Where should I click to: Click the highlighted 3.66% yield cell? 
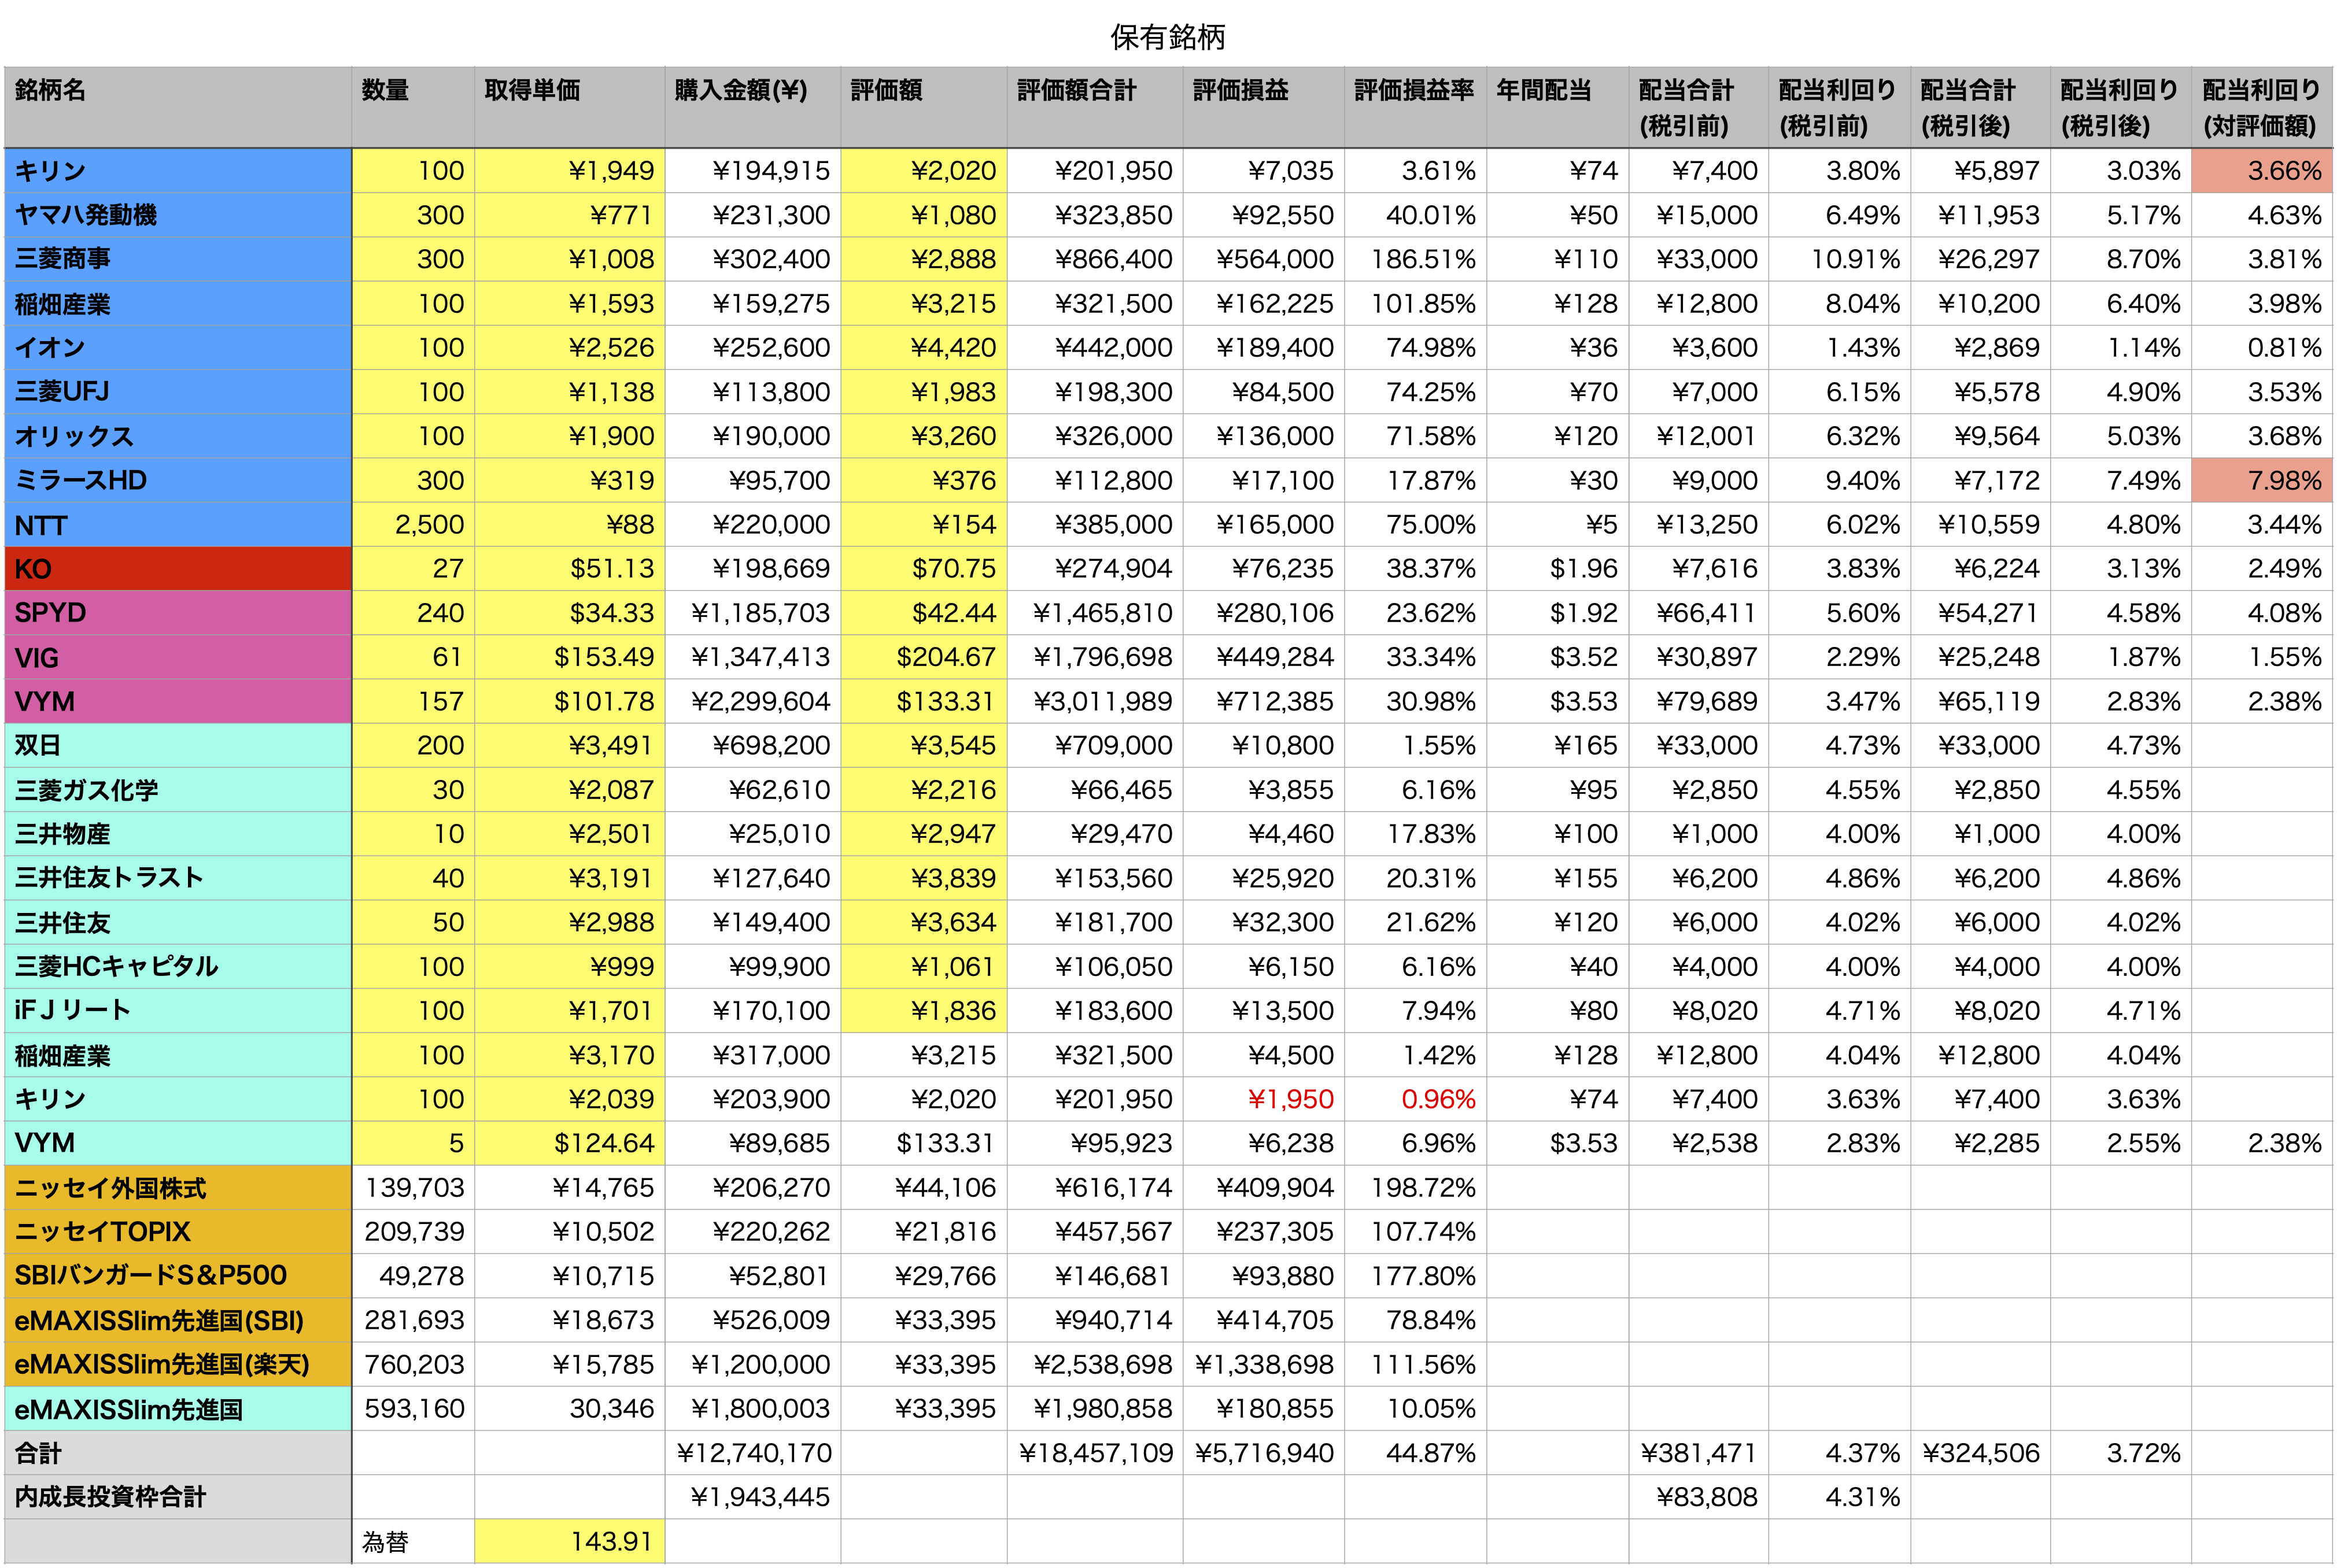(x=2261, y=171)
